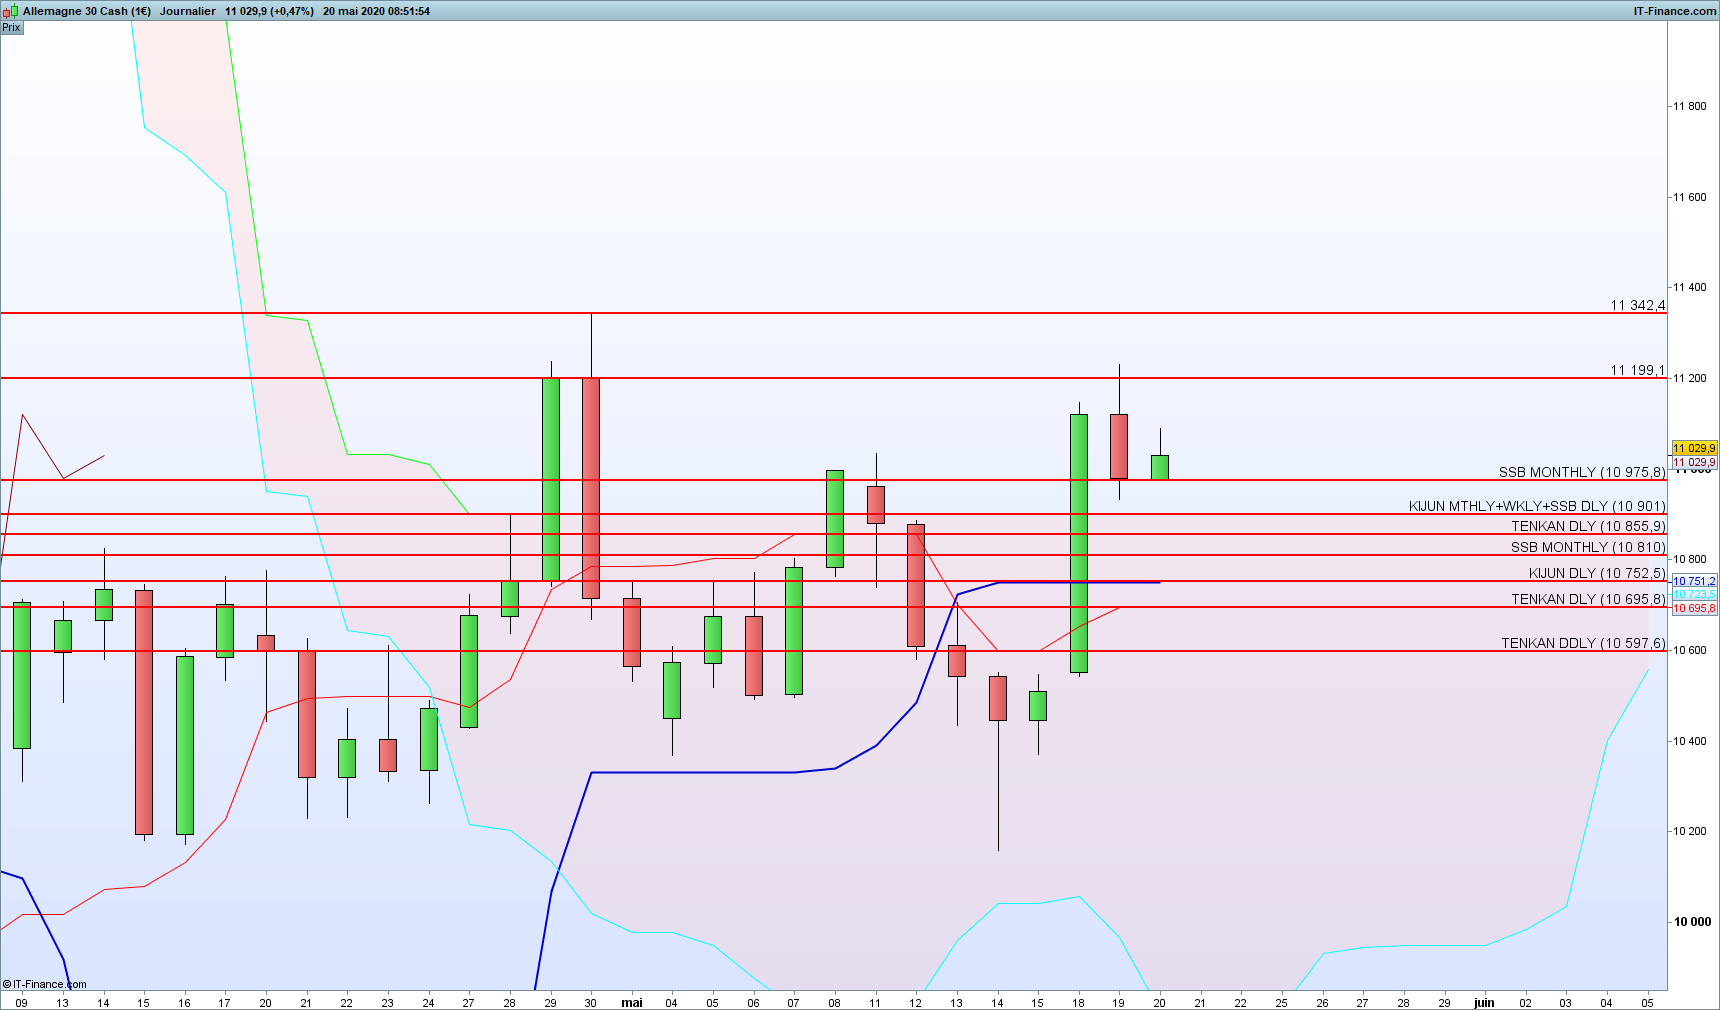Click the candlestick chart icon beside the title

(x=12, y=11)
